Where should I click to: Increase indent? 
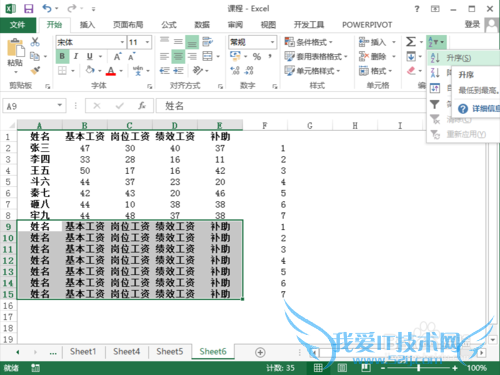(178, 71)
